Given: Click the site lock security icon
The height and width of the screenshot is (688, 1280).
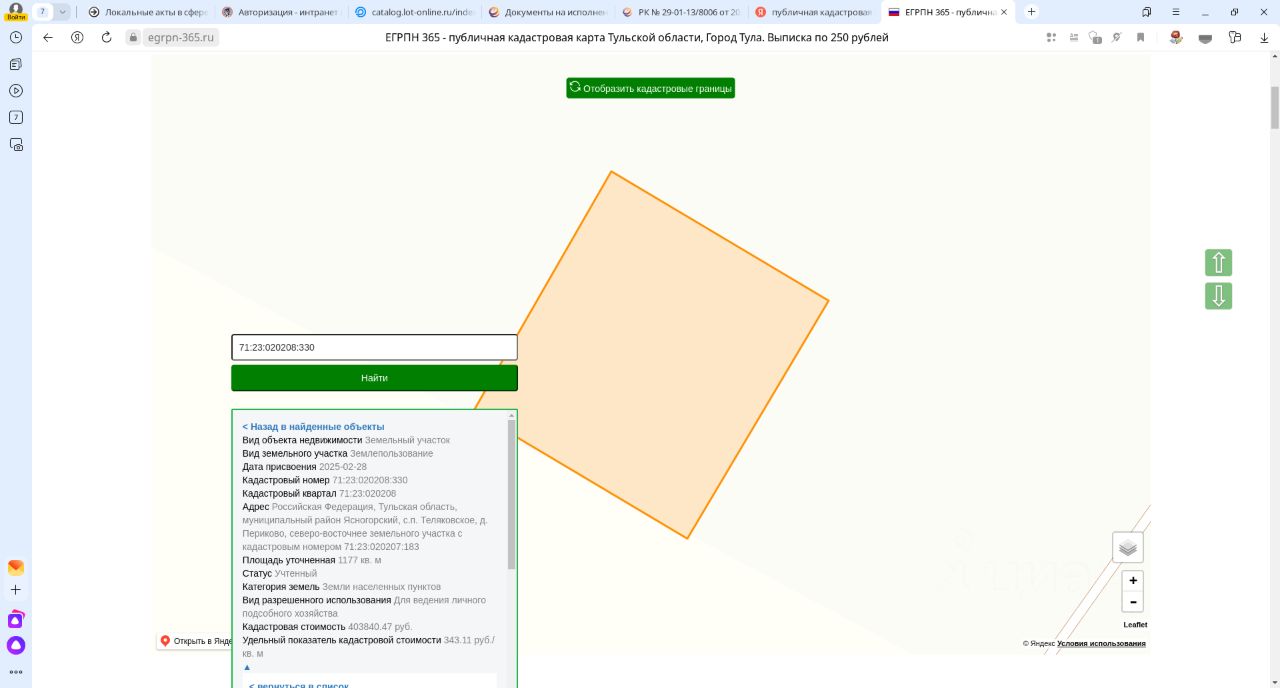Looking at the screenshot, I should pyautogui.click(x=133, y=37).
